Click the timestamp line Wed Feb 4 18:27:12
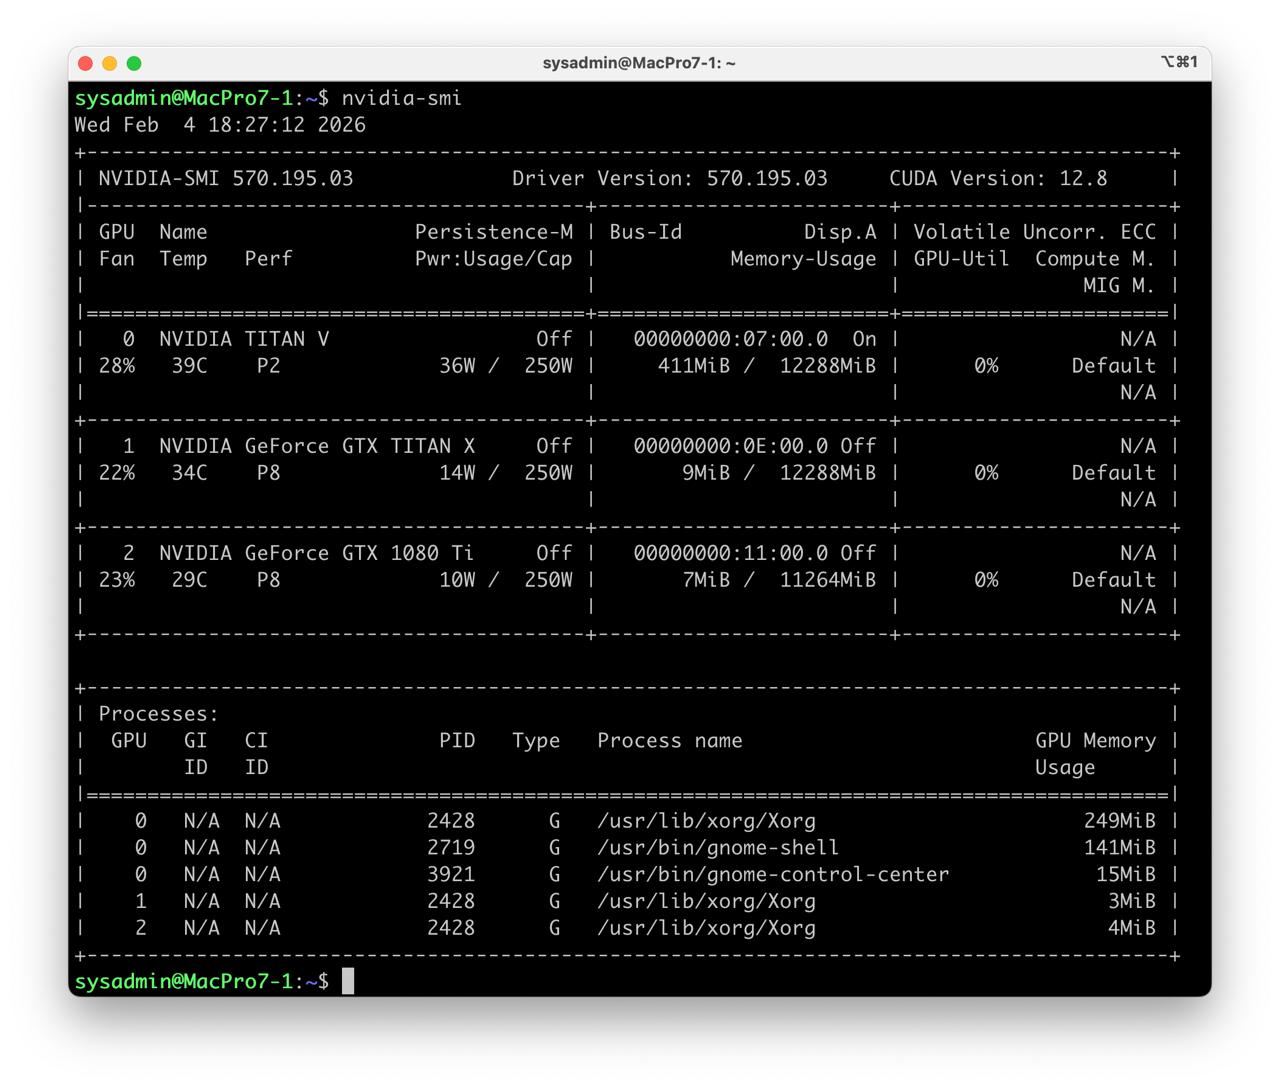 (219, 125)
